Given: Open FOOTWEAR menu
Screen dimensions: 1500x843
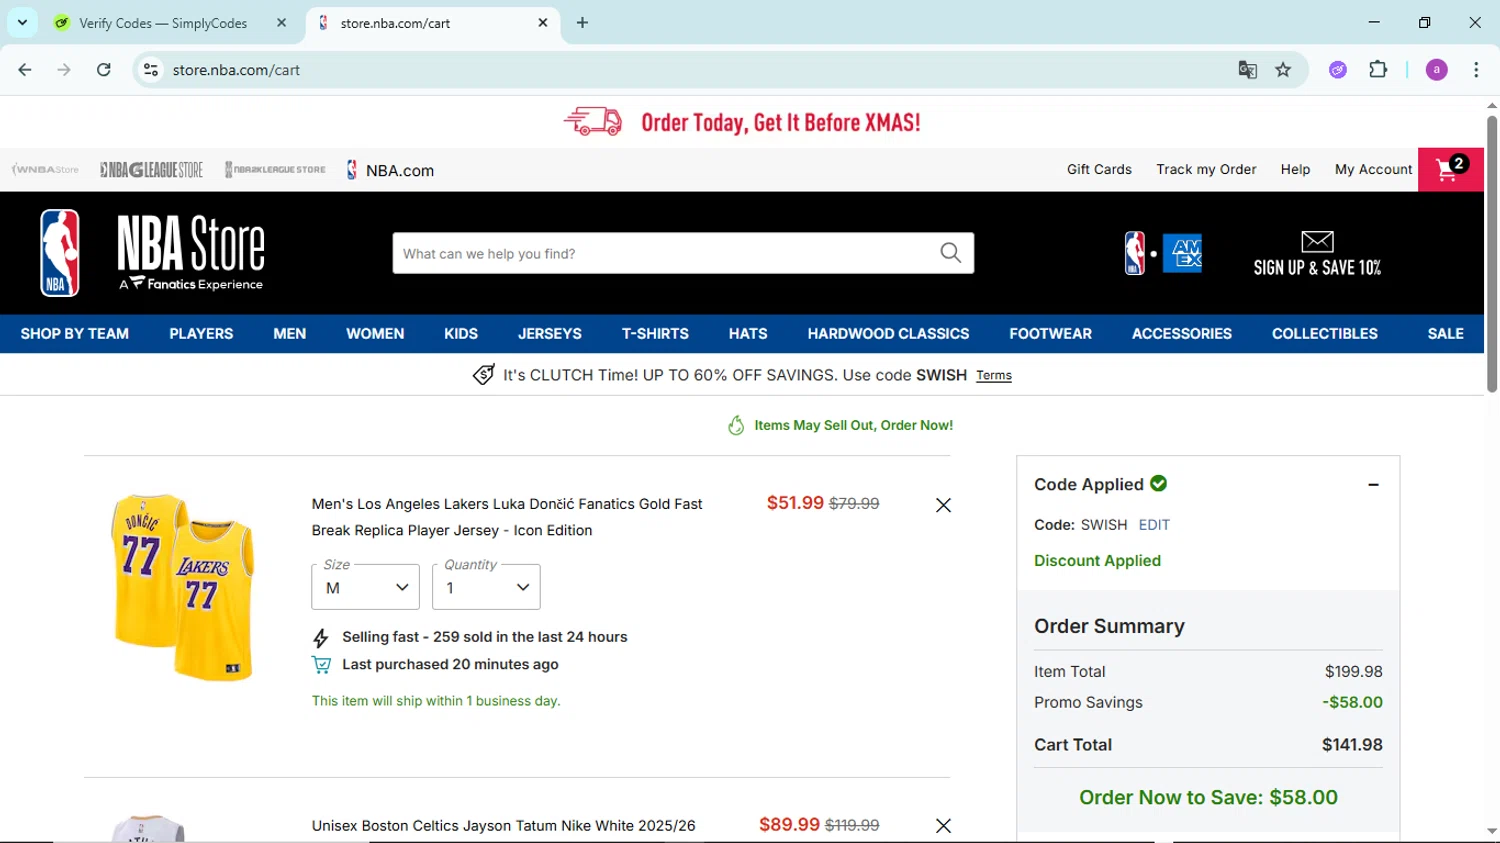Looking at the screenshot, I should click(1050, 334).
